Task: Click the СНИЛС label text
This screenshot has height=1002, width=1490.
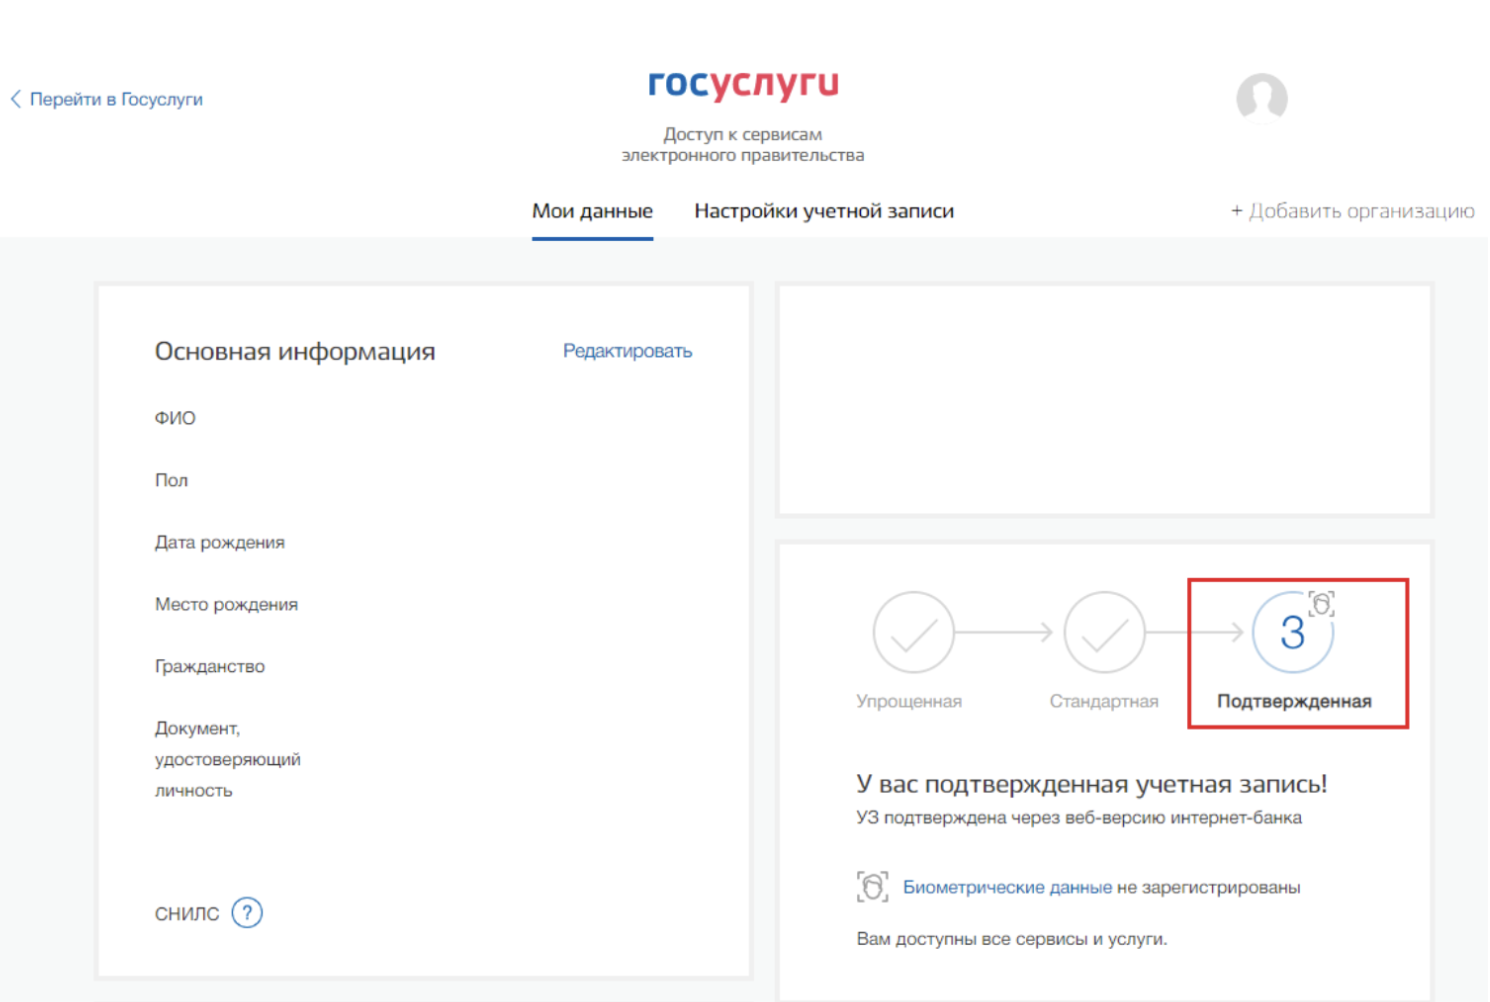Action: pyautogui.click(x=187, y=914)
